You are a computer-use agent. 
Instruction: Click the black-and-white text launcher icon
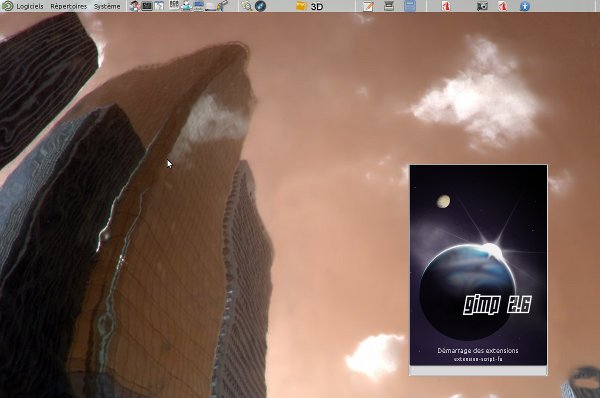coord(174,5)
